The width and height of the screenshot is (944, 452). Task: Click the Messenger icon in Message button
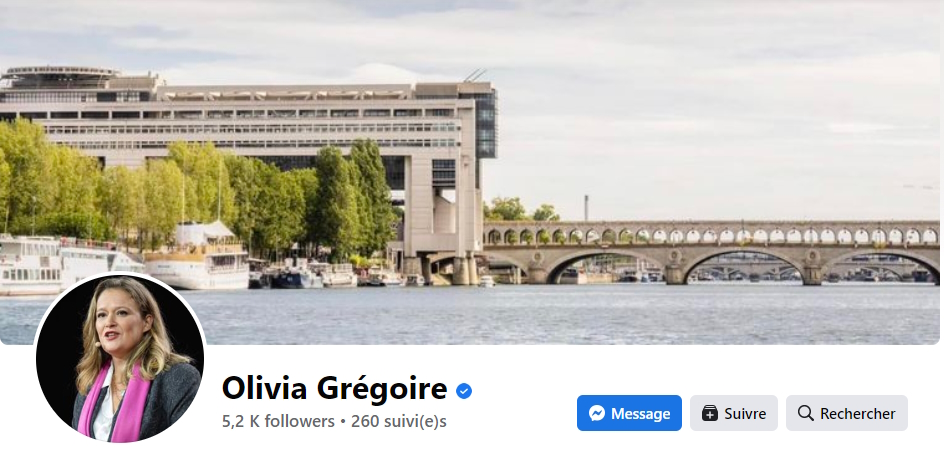(x=597, y=413)
